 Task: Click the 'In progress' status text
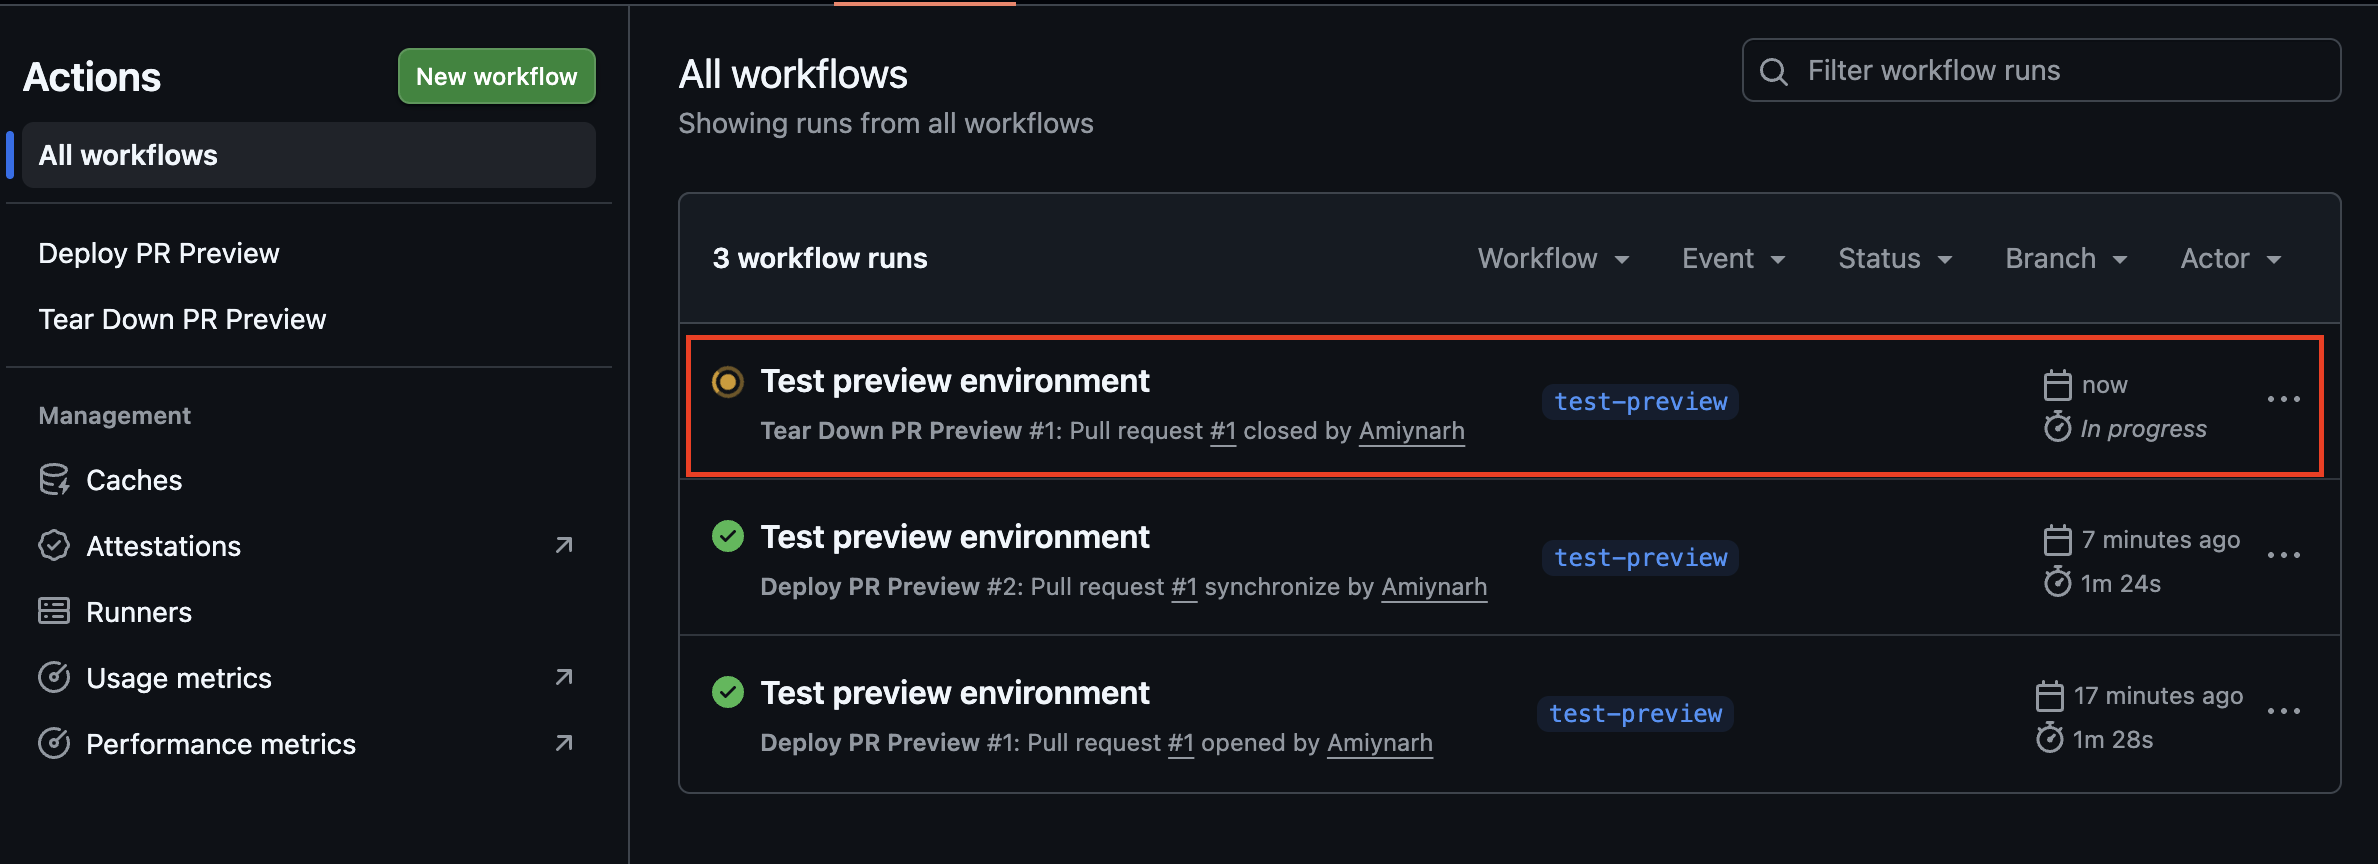tap(2143, 429)
